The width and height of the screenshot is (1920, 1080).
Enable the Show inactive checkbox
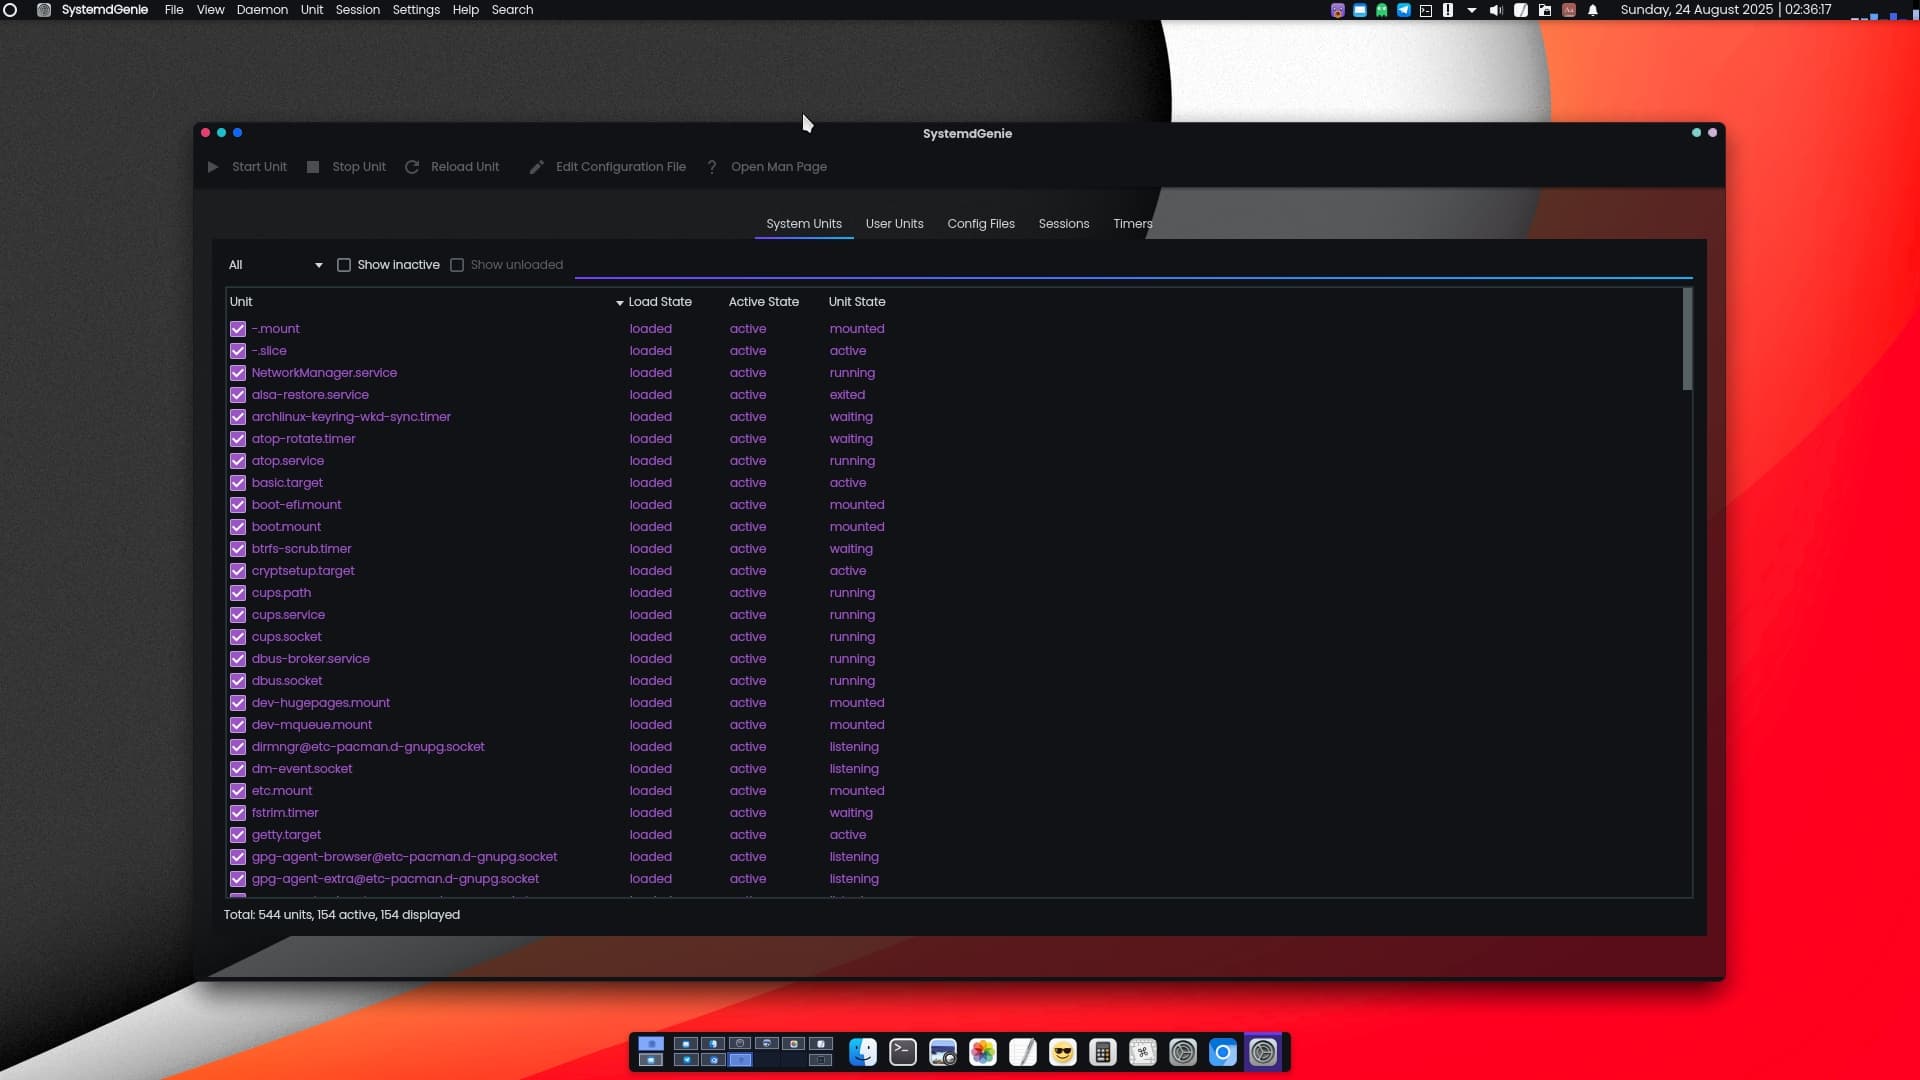(x=344, y=265)
